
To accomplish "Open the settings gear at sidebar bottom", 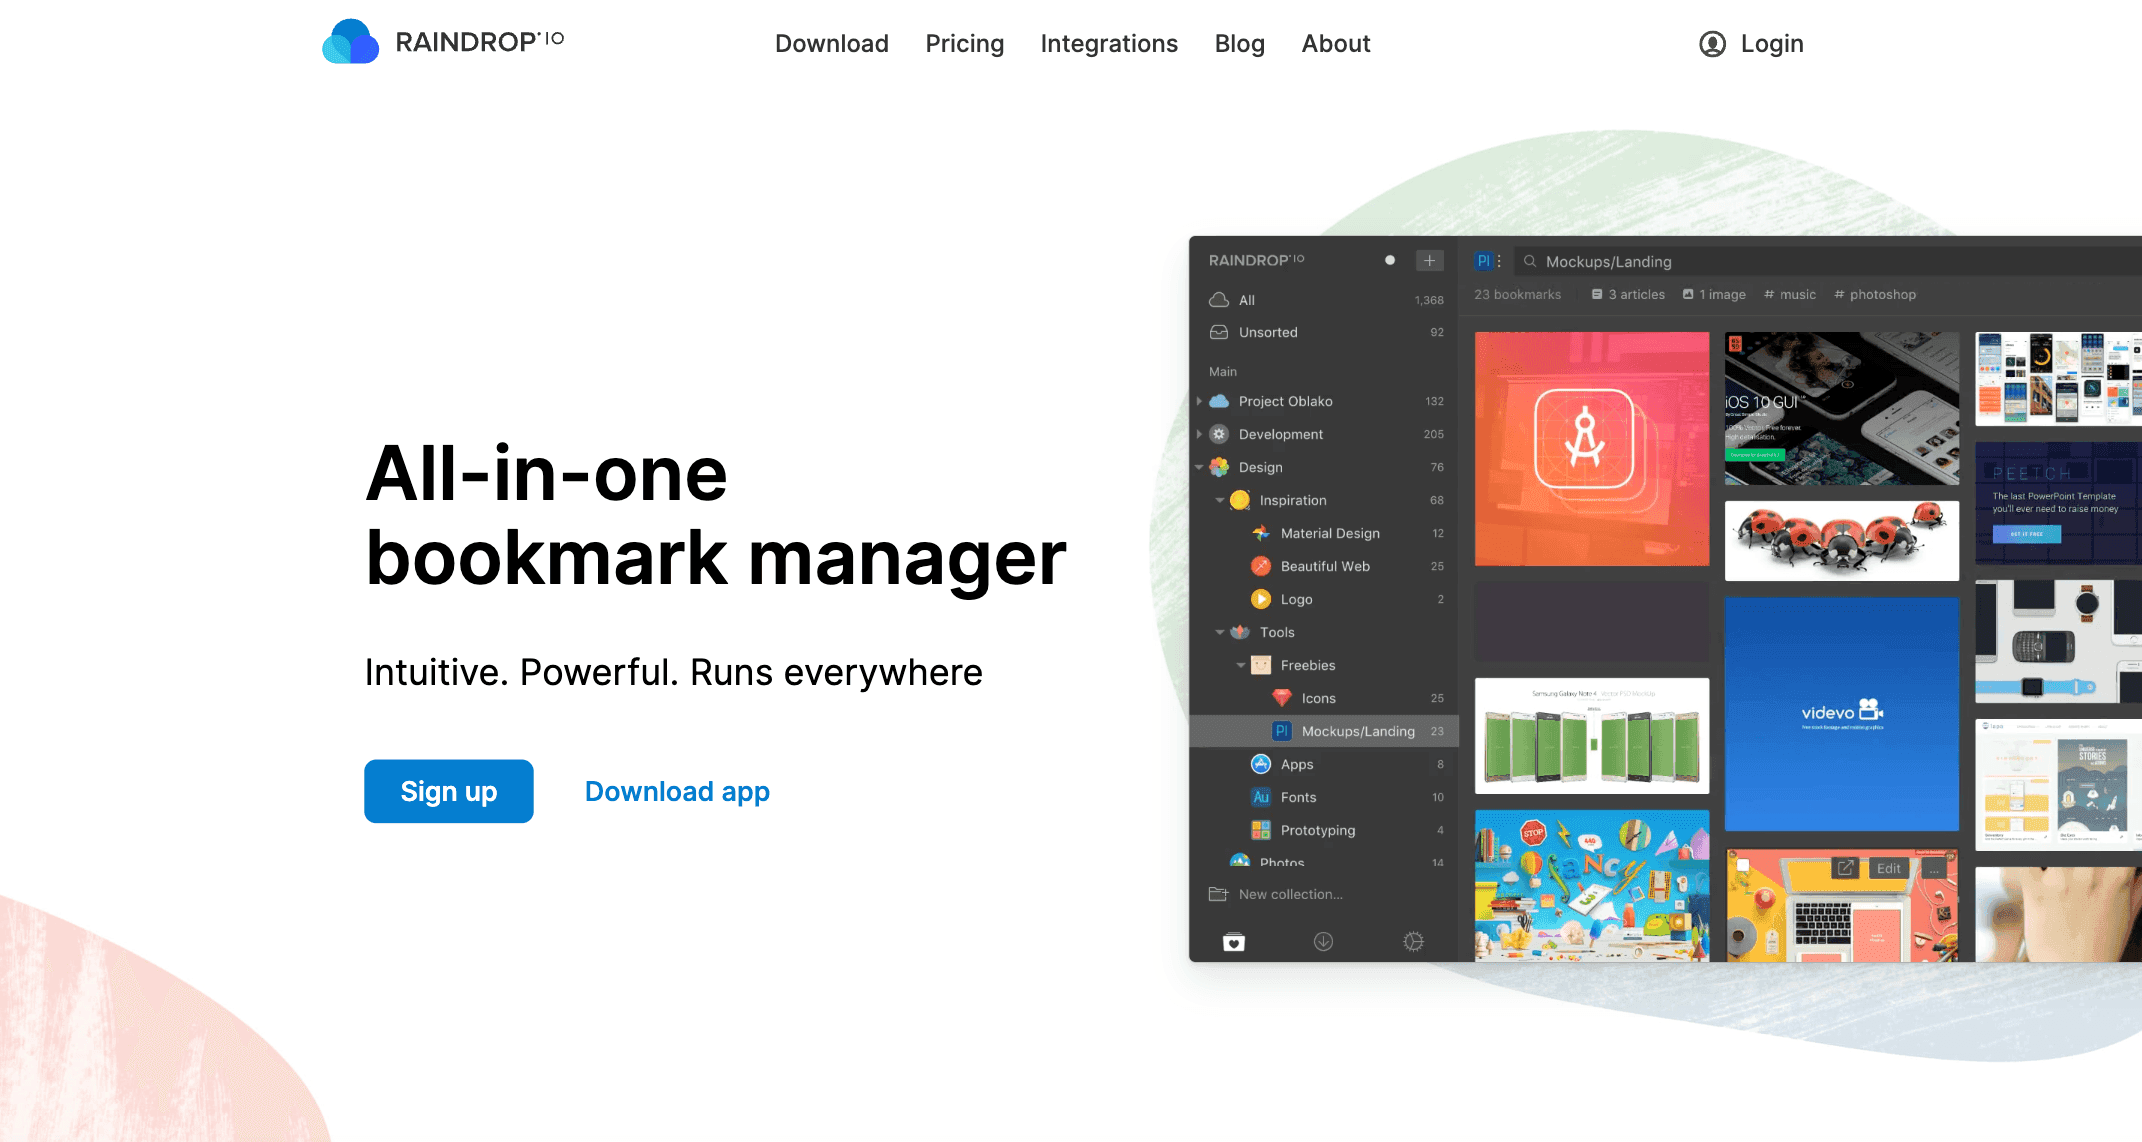I will click(x=1413, y=941).
